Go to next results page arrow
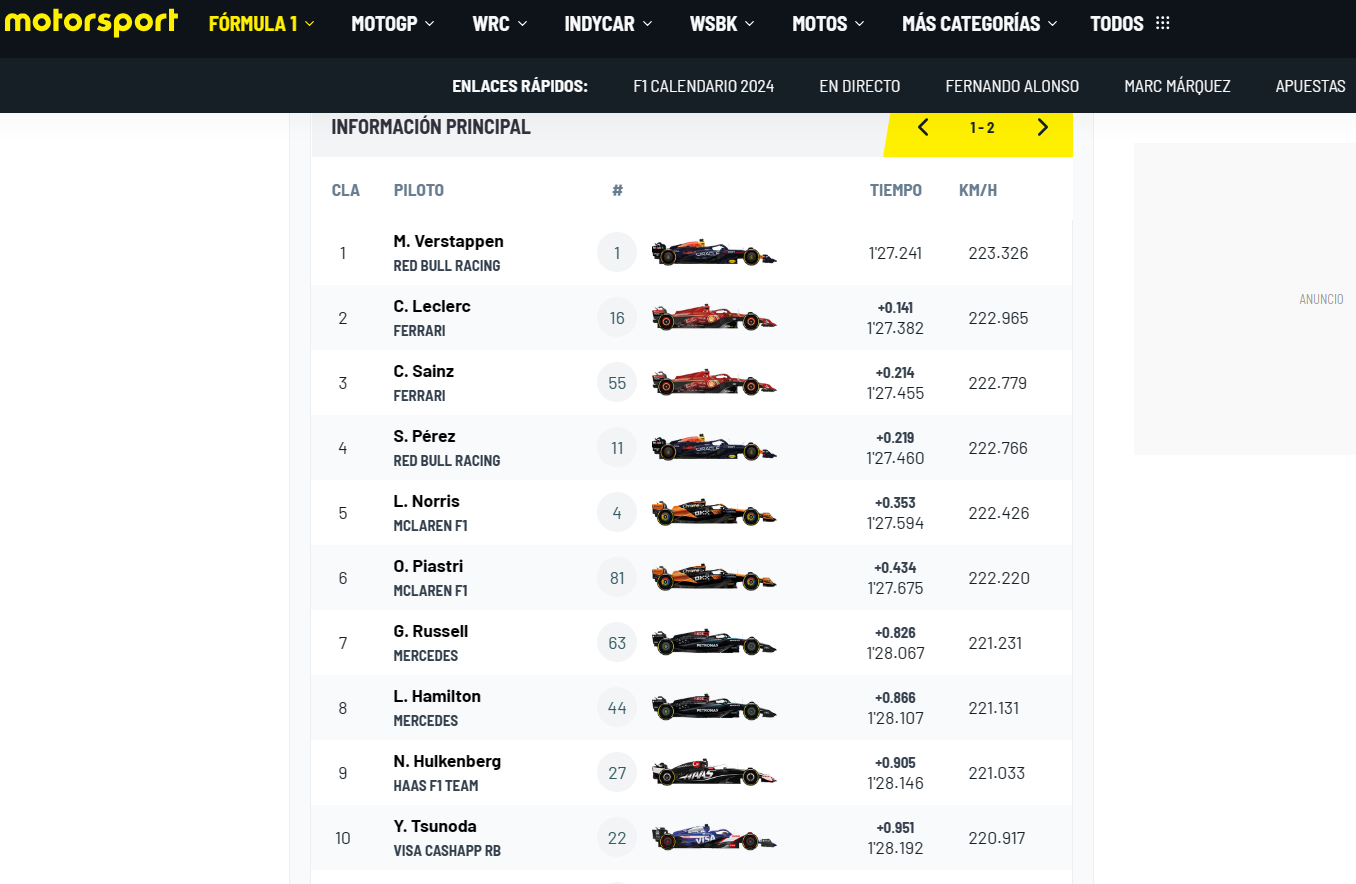Screen dimensions: 1356x884 coord(1042,127)
